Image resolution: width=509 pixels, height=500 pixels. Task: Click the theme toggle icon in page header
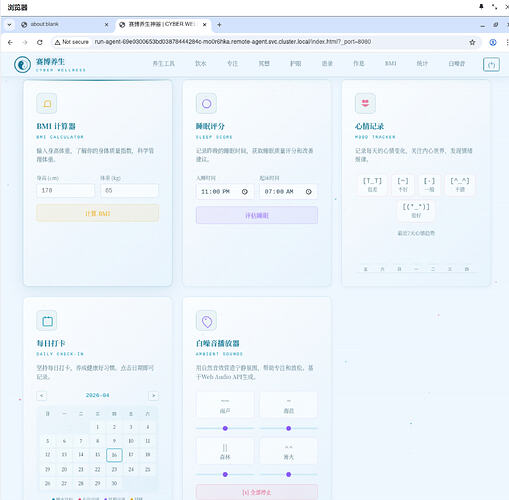tap(491, 64)
